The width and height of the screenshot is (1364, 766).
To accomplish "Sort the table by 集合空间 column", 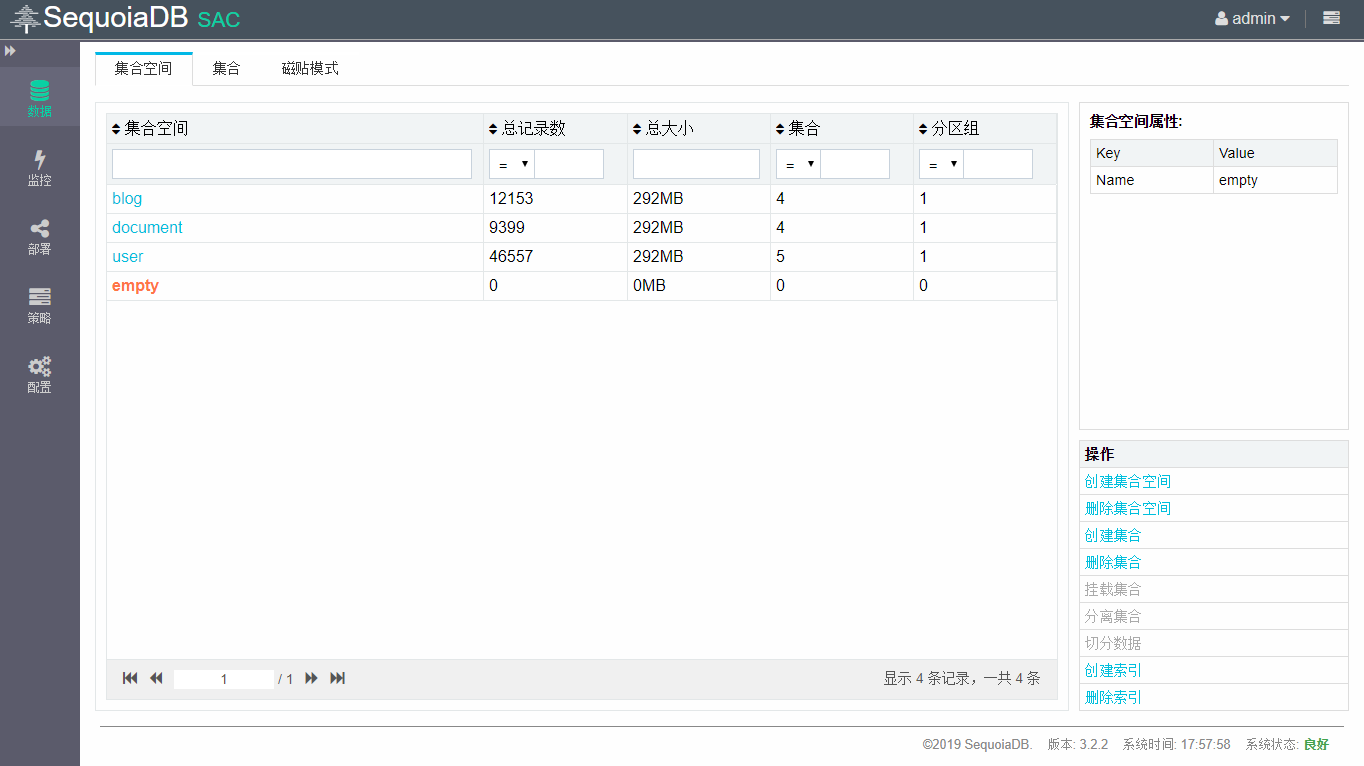I will [150, 128].
